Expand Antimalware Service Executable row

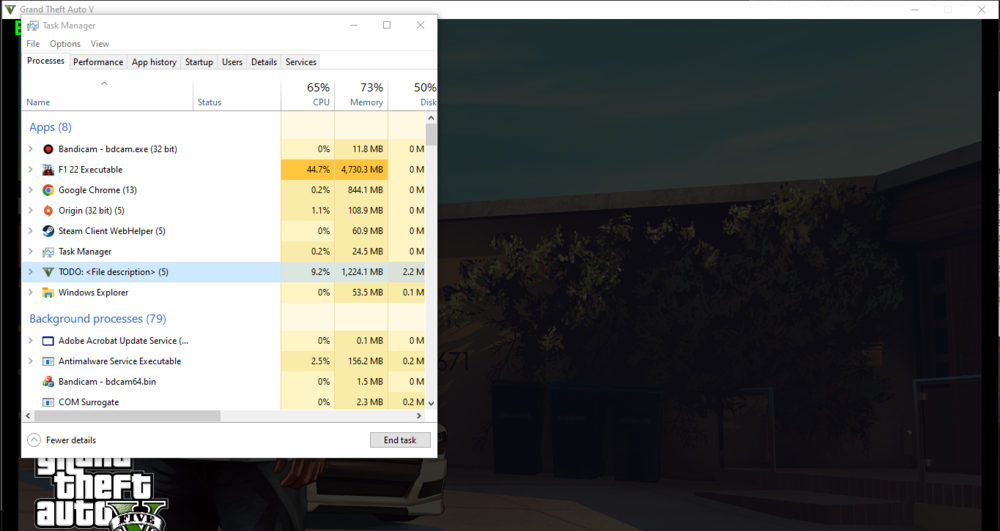30,361
